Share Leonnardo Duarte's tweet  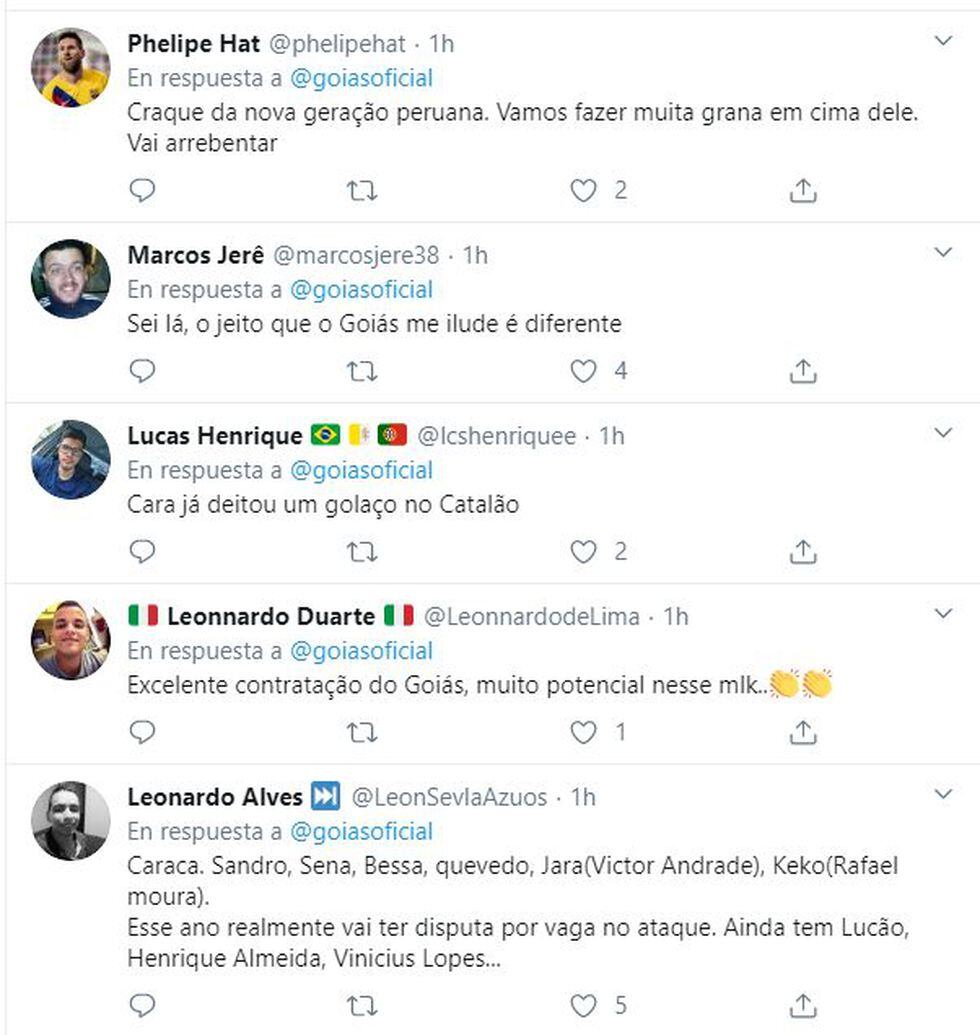click(803, 732)
